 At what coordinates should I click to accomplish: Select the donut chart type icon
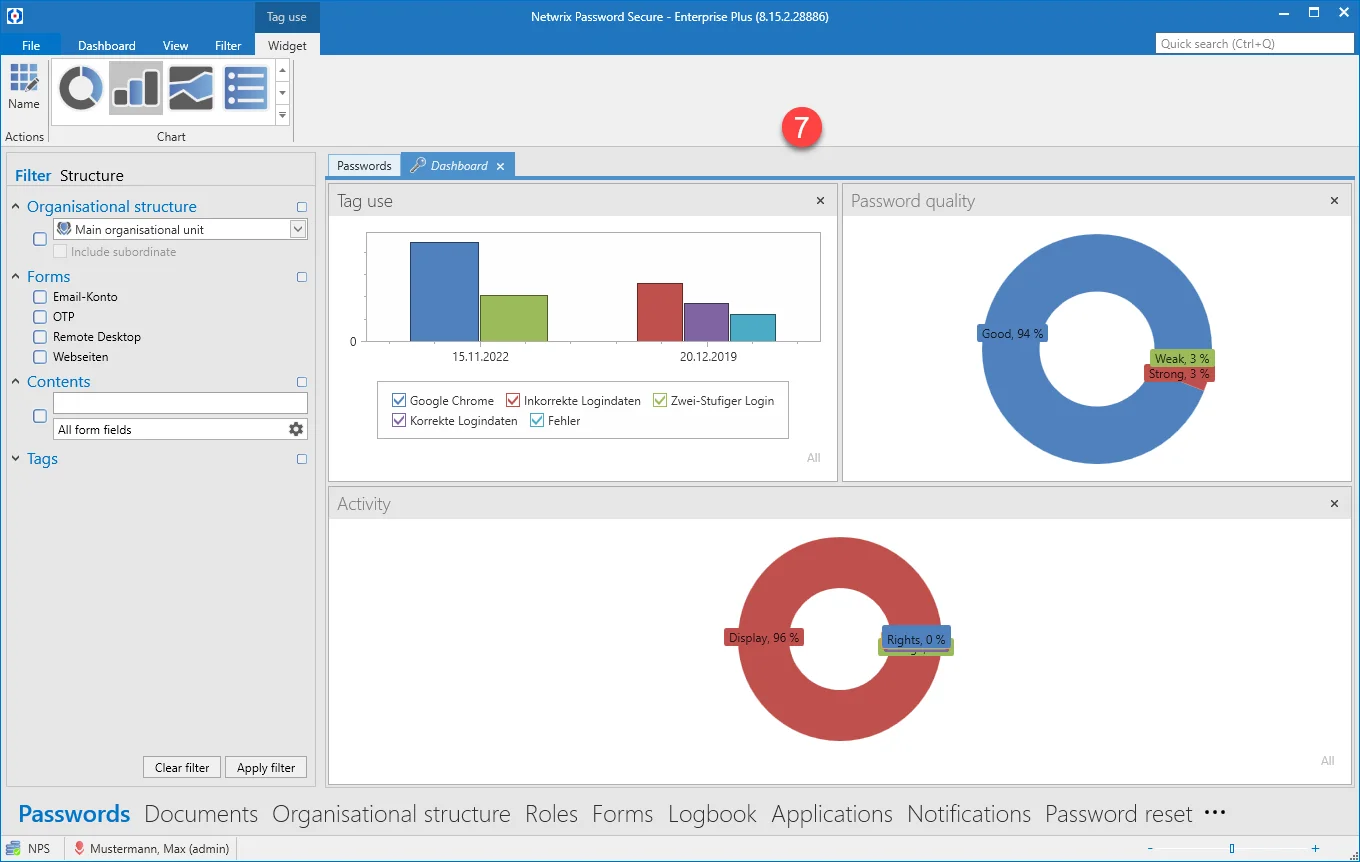(x=81, y=88)
